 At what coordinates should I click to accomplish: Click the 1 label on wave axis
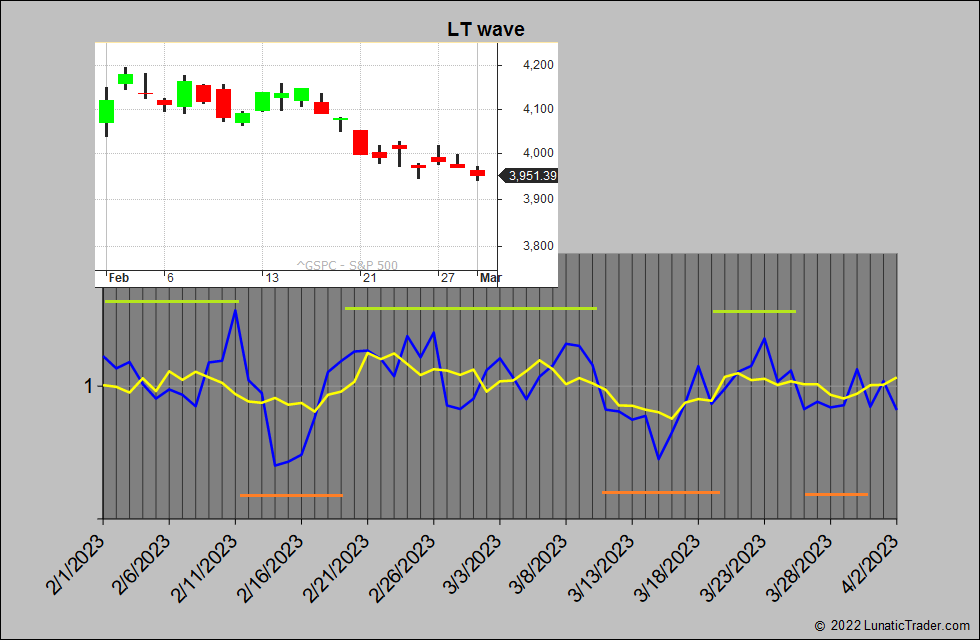[89, 386]
